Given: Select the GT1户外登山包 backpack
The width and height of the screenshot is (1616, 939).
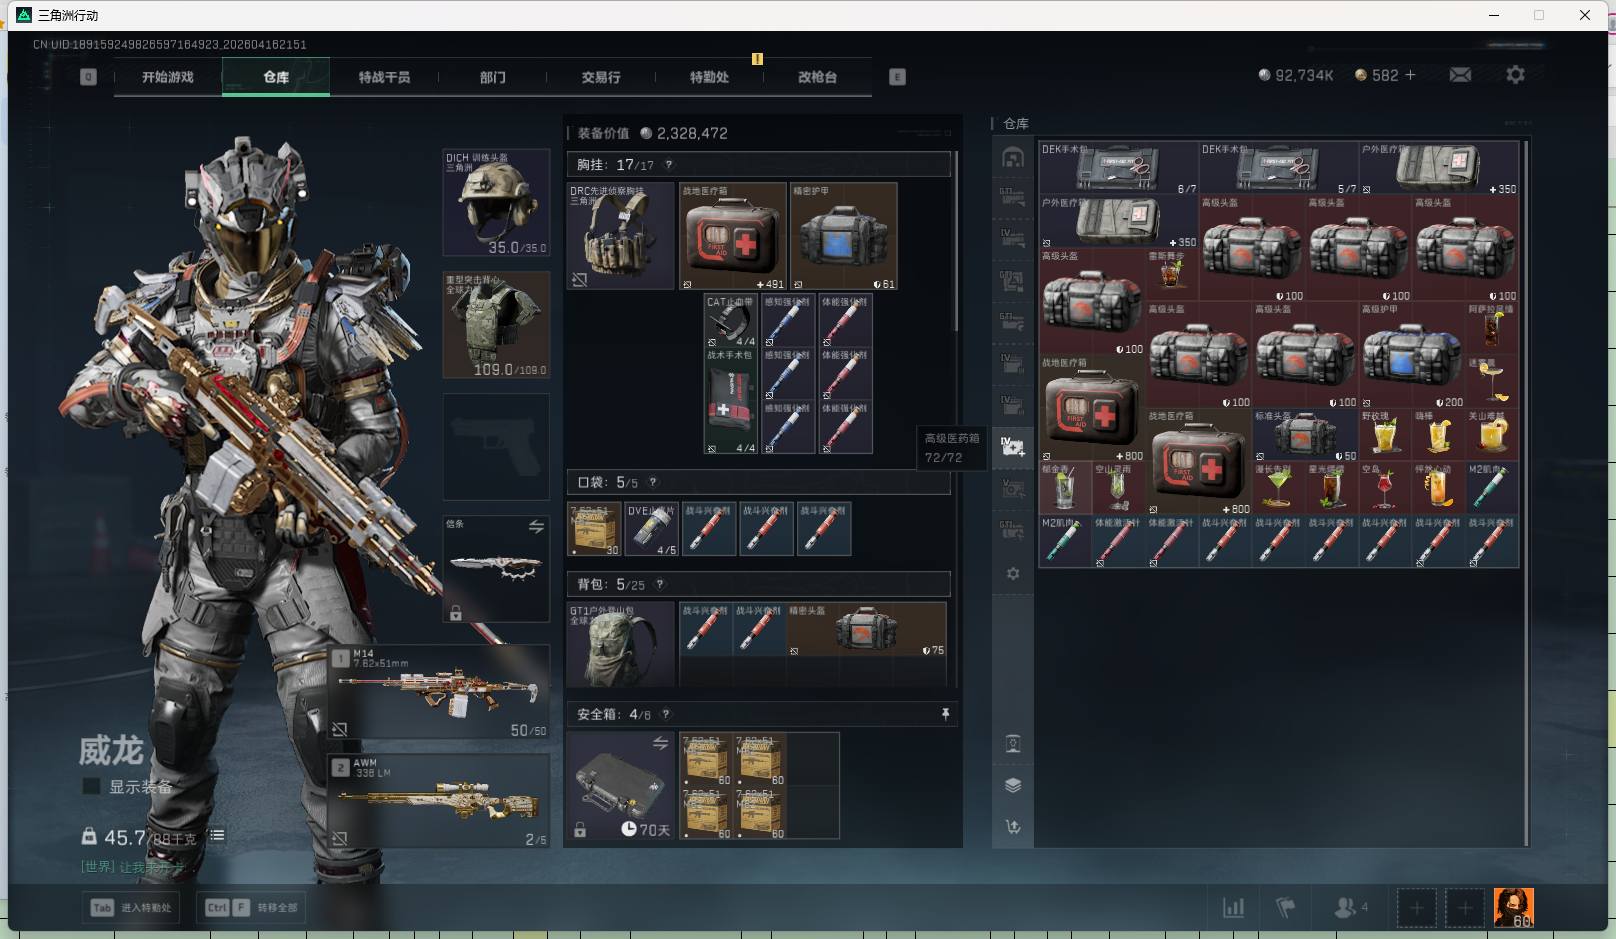Looking at the screenshot, I should [x=621, y=644].
